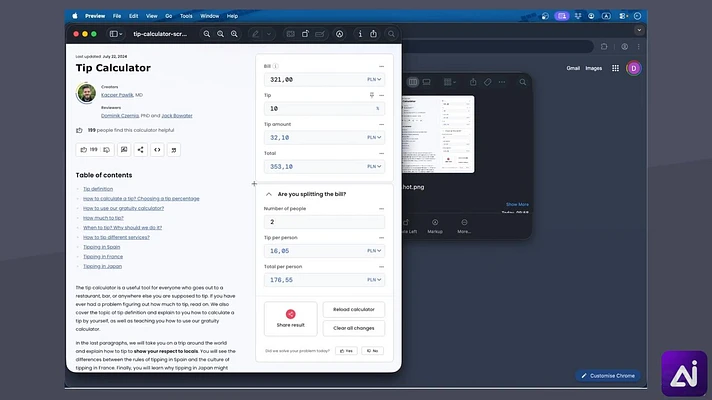Click the cite quotation icon
Viewport: 712px width, 400px height.
[174, 149]
